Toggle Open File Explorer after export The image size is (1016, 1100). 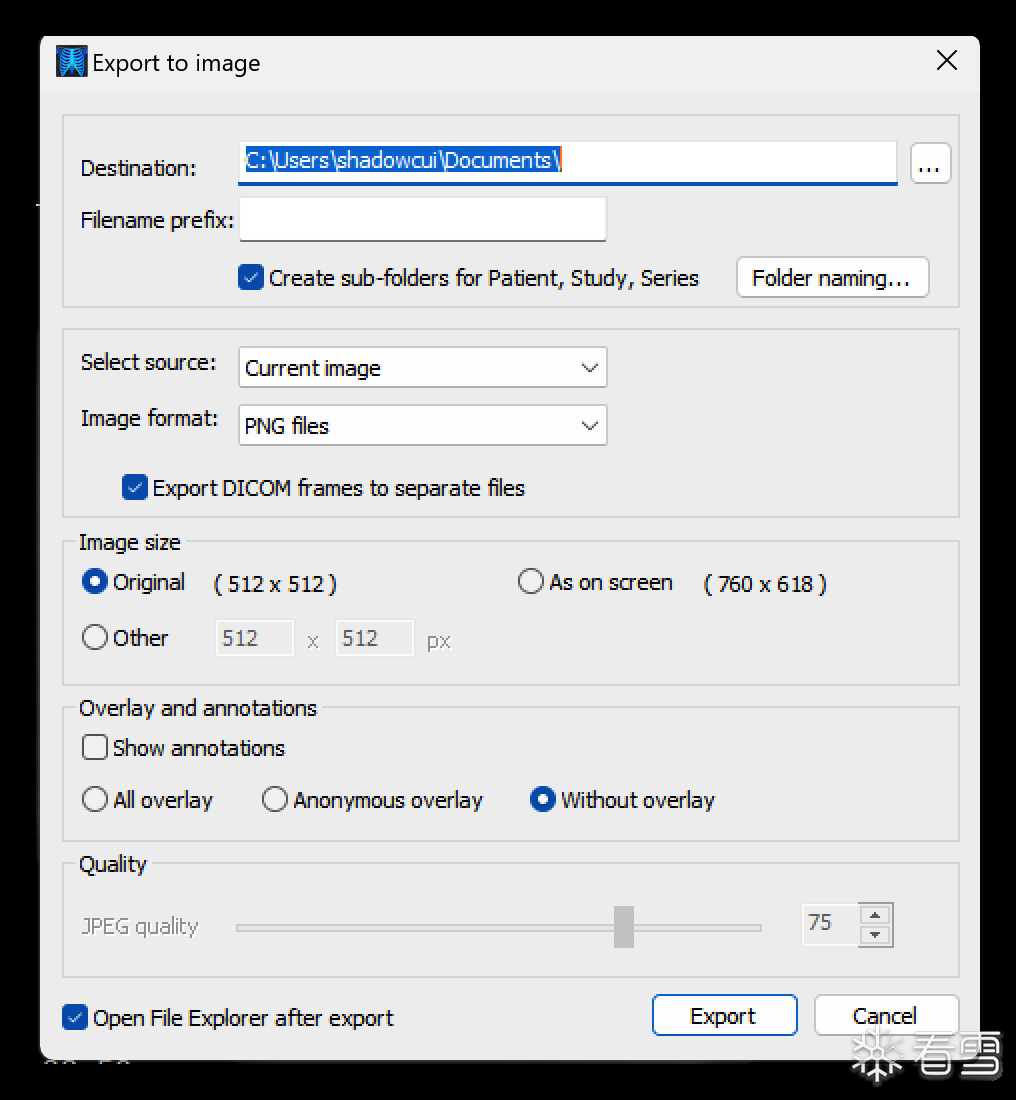(75, 1018)
